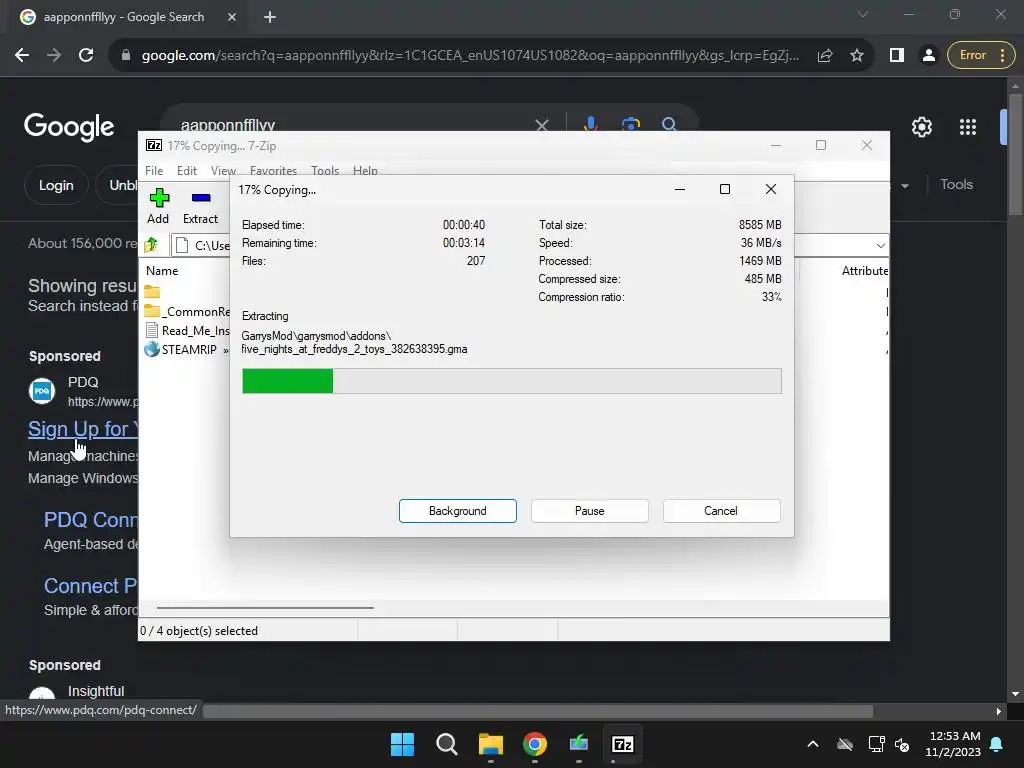This screenshot has width=1024, height=768.
Task: Click the Add toolbar icon in 7-Zip
Action: pyautogui.click(x=159, y=206)
